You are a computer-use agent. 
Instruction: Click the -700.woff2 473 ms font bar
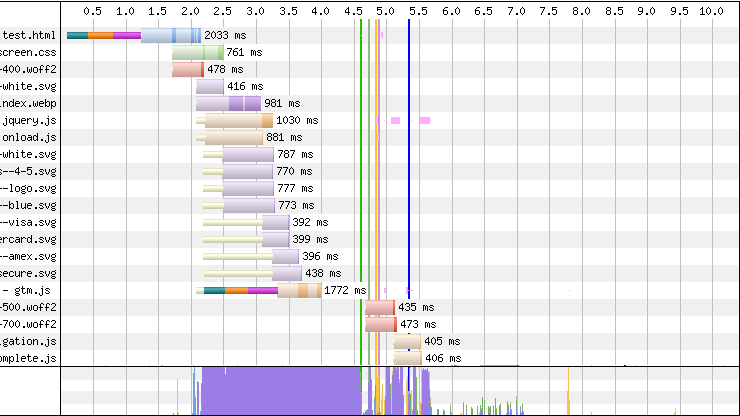click(380, 324)
